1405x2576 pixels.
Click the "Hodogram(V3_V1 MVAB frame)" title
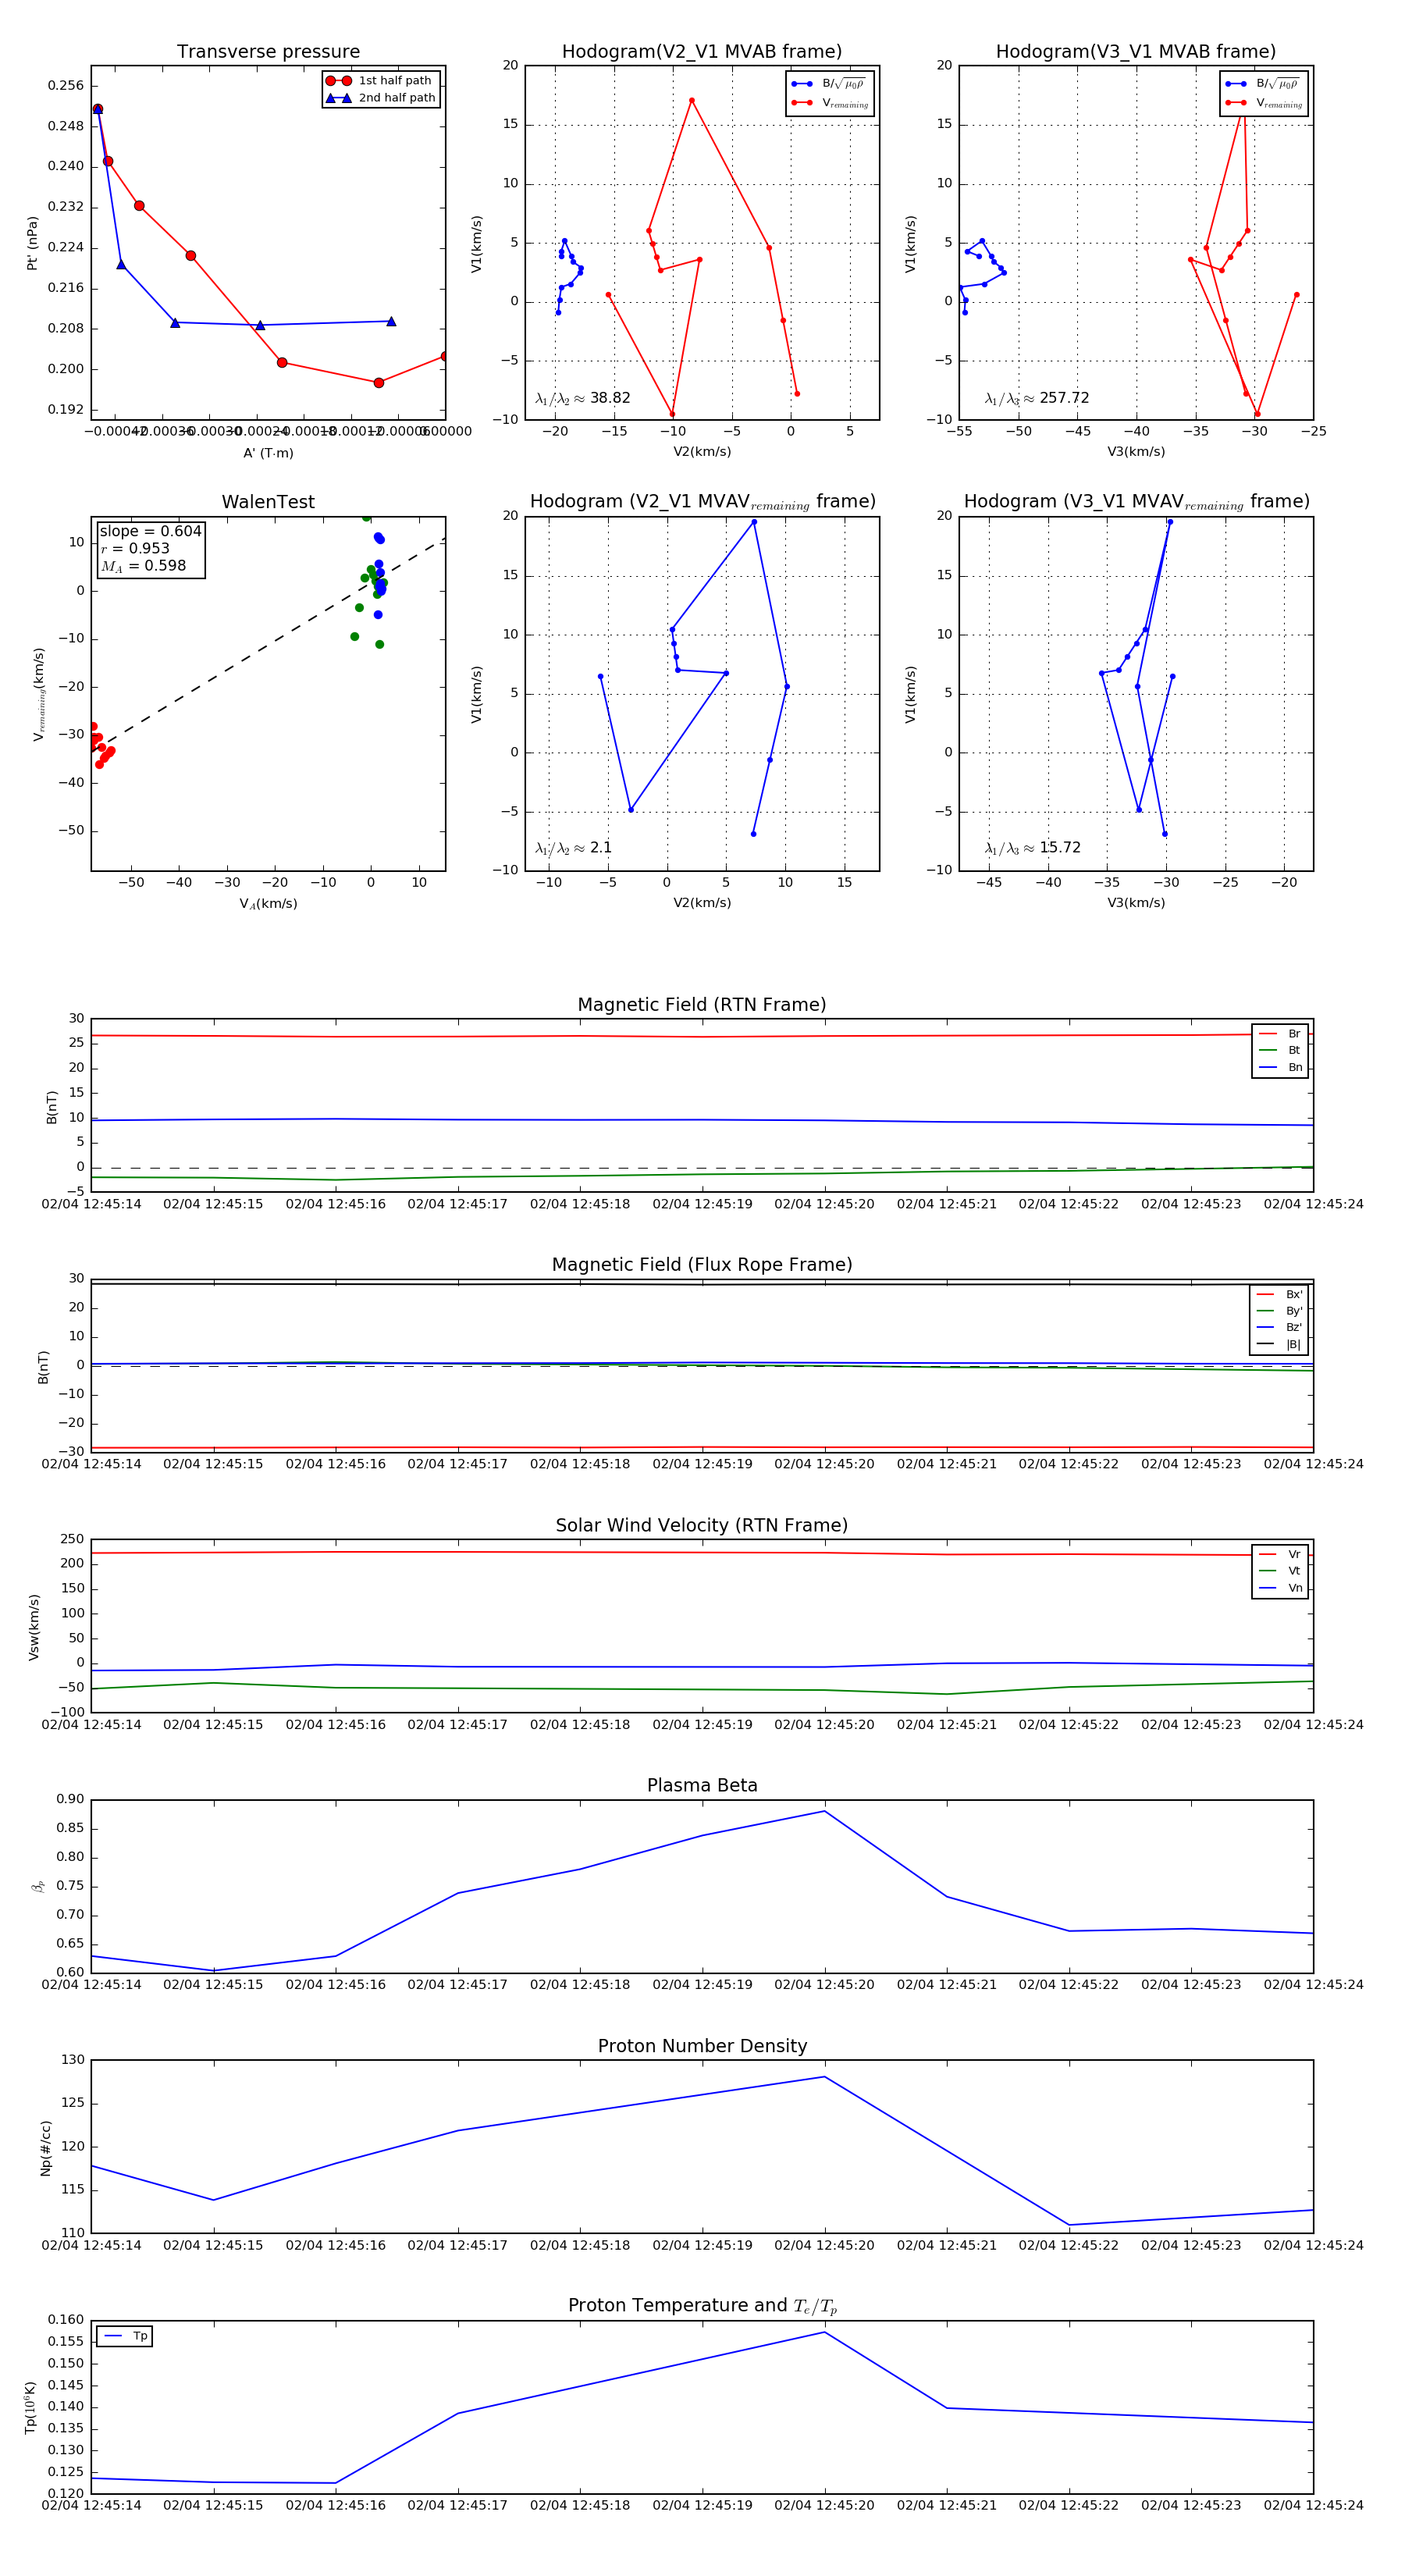pos(1136,52)
